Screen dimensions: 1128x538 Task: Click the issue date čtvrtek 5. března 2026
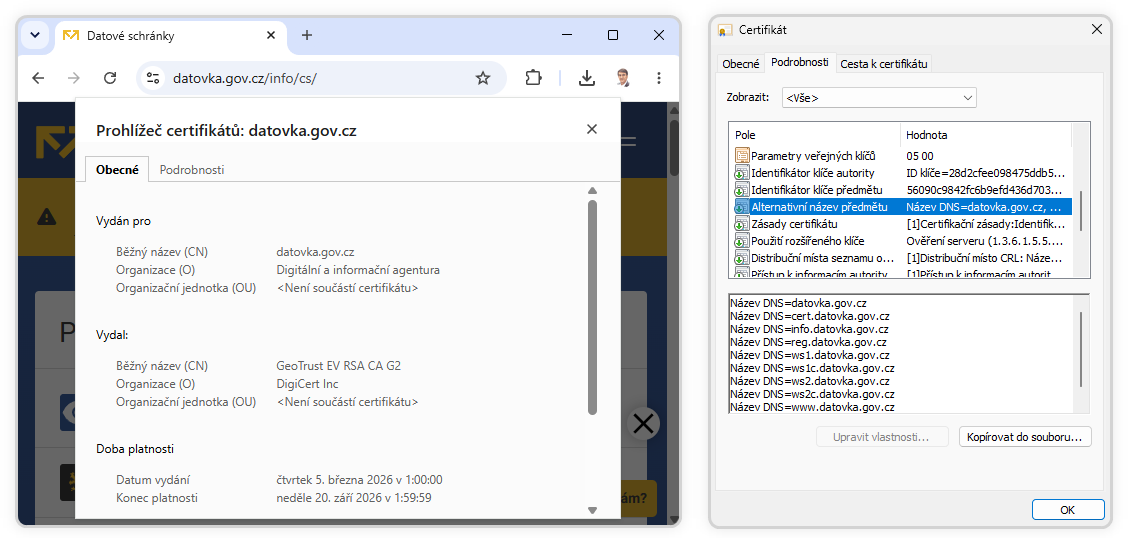(x=359, y=480)
